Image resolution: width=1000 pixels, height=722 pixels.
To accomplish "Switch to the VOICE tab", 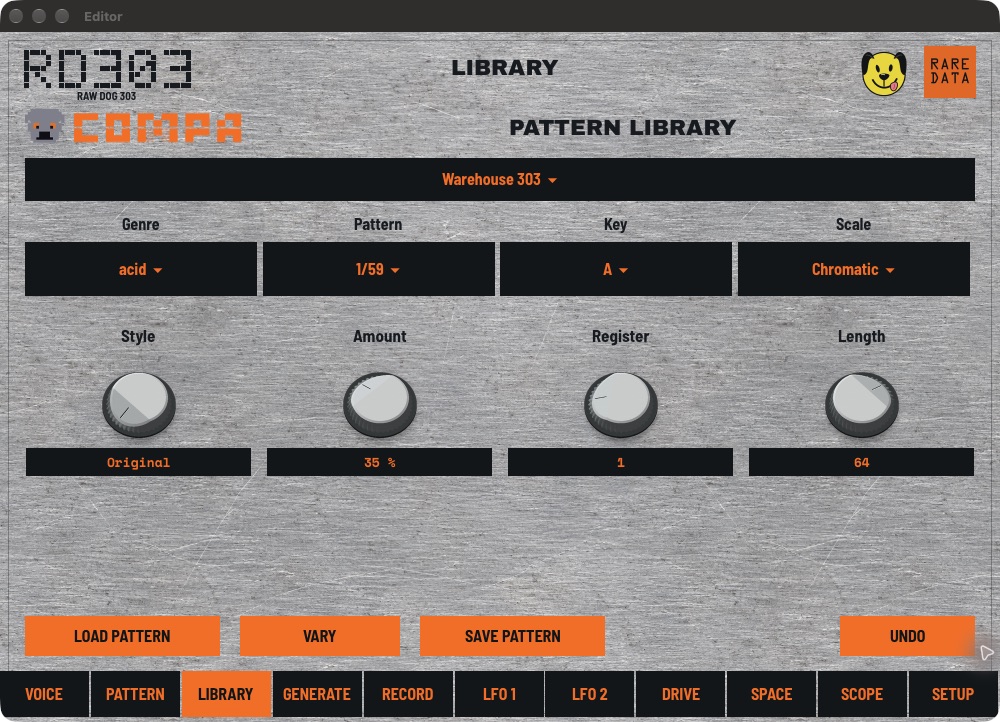I will pos(44,694).
